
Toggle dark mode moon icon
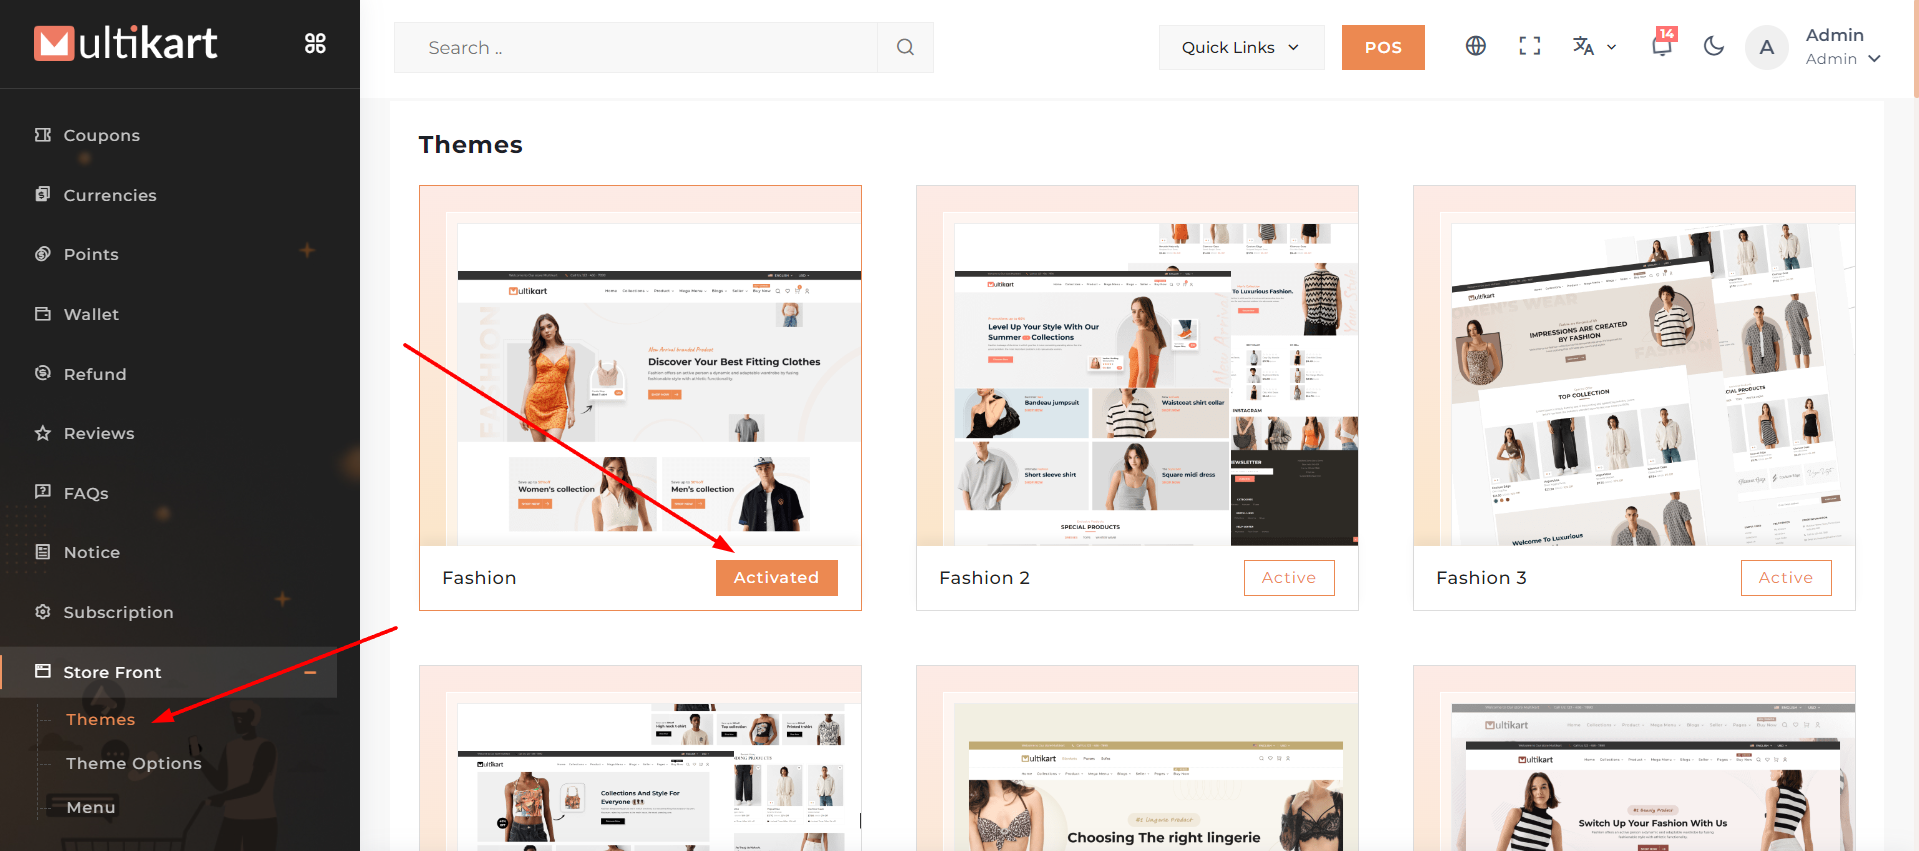1713,46
